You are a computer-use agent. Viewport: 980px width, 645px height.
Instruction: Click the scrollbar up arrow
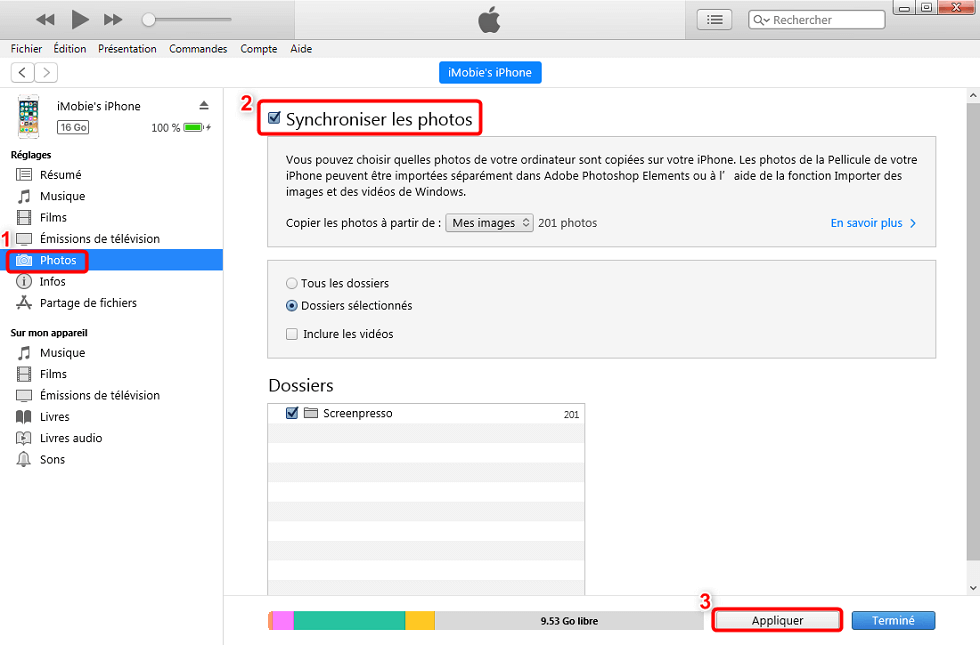973,96
